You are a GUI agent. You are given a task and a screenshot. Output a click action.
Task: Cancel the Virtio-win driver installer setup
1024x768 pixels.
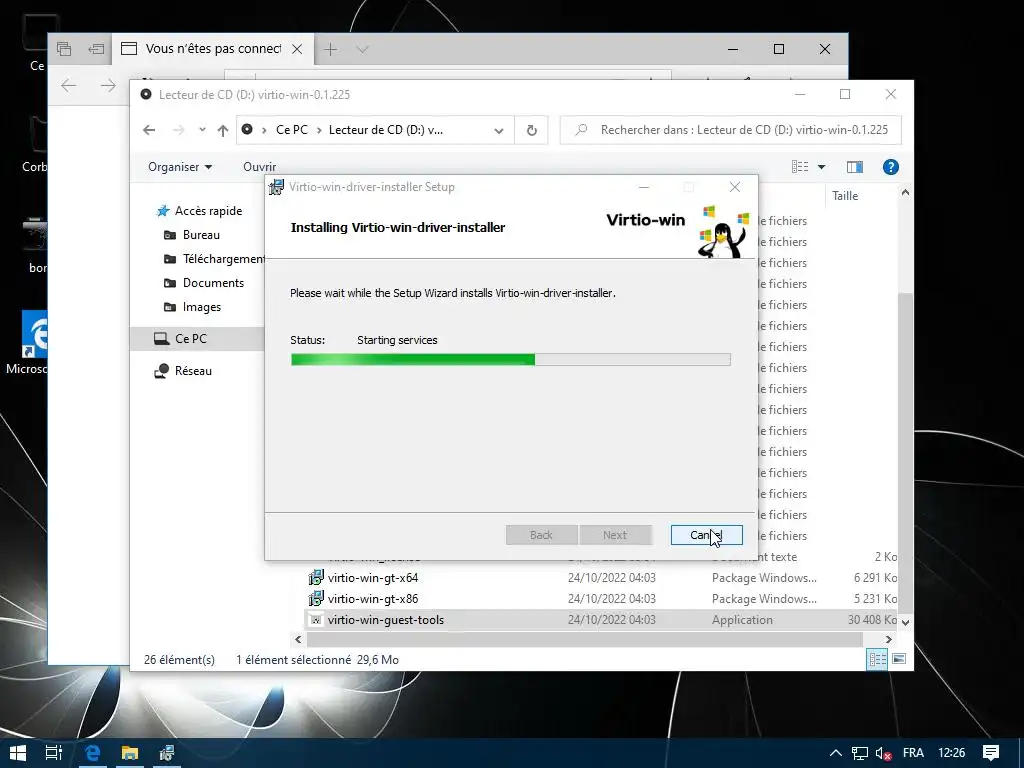click(x=706, y=535)
